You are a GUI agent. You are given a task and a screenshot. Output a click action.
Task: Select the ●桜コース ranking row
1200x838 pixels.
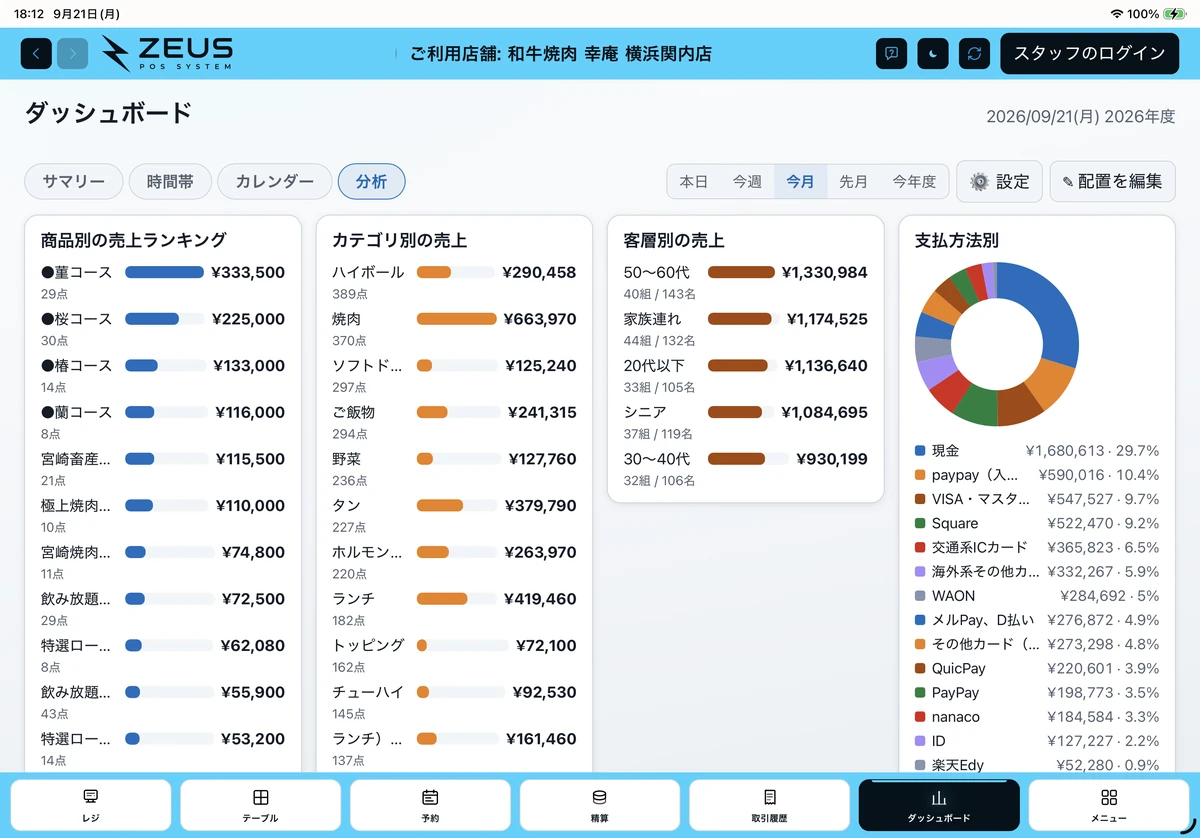pyautogui.click(x=163, y=327)
